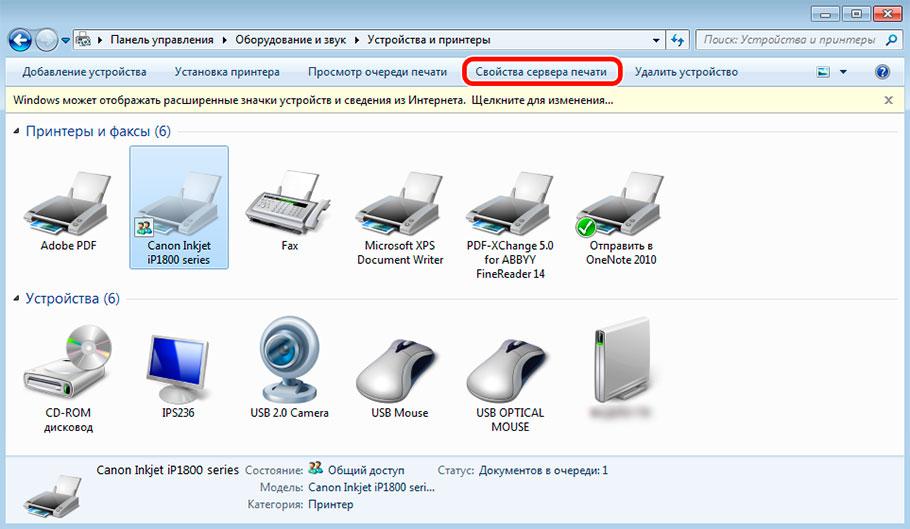
Task: Select the Отправить в OneNote 2010 printer
Action: (x=621, y=204)
